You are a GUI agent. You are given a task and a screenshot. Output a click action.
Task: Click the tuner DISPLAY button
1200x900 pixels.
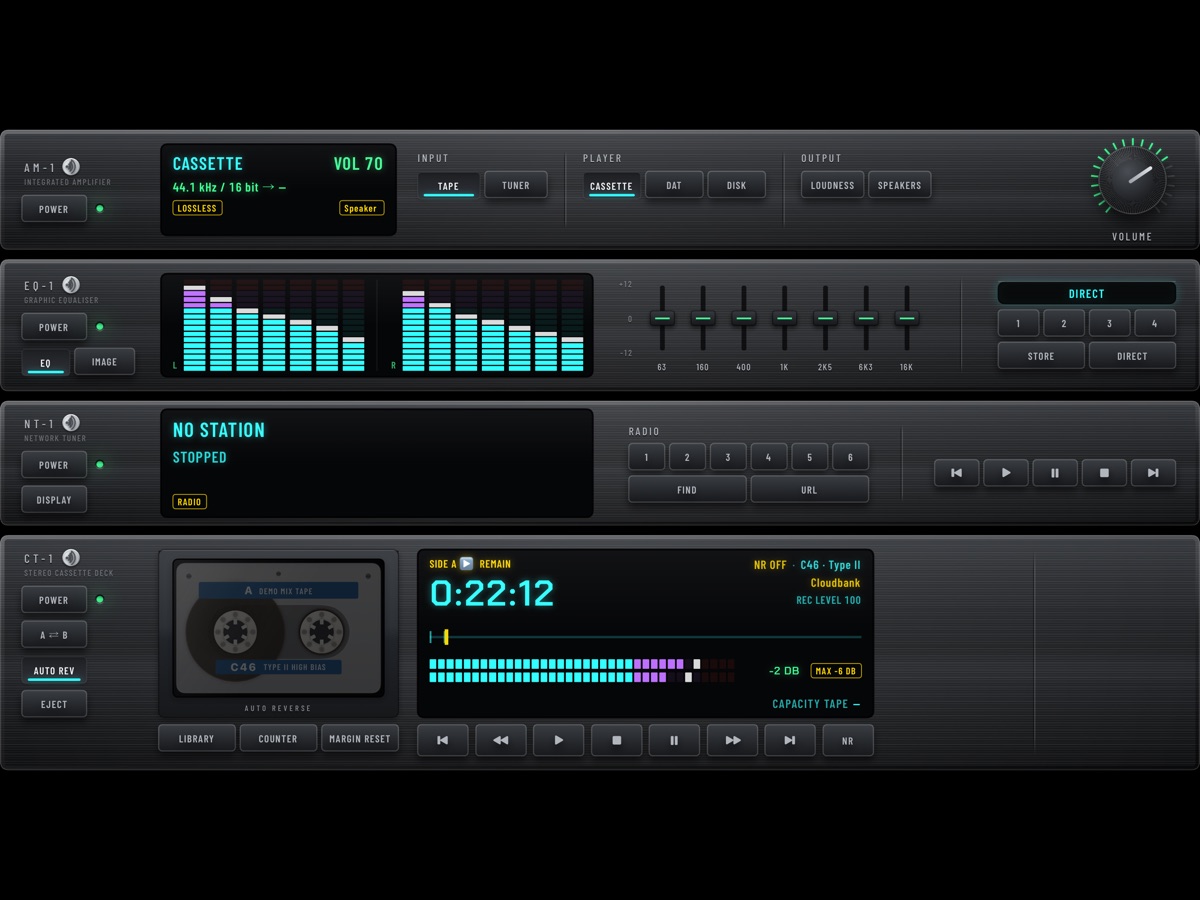[x=54, y=499]
